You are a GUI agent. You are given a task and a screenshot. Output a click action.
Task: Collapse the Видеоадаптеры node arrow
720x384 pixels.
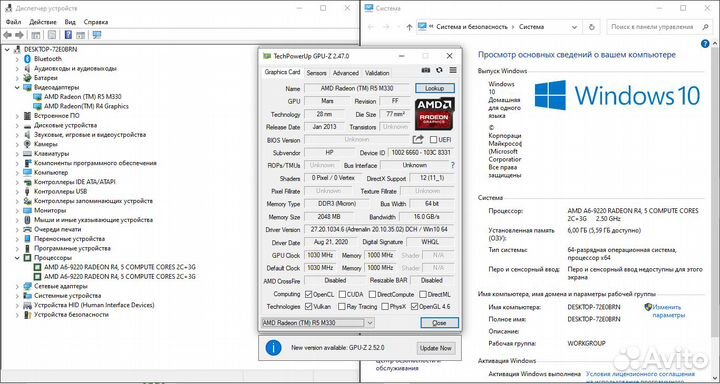click(x=17, y=87)
